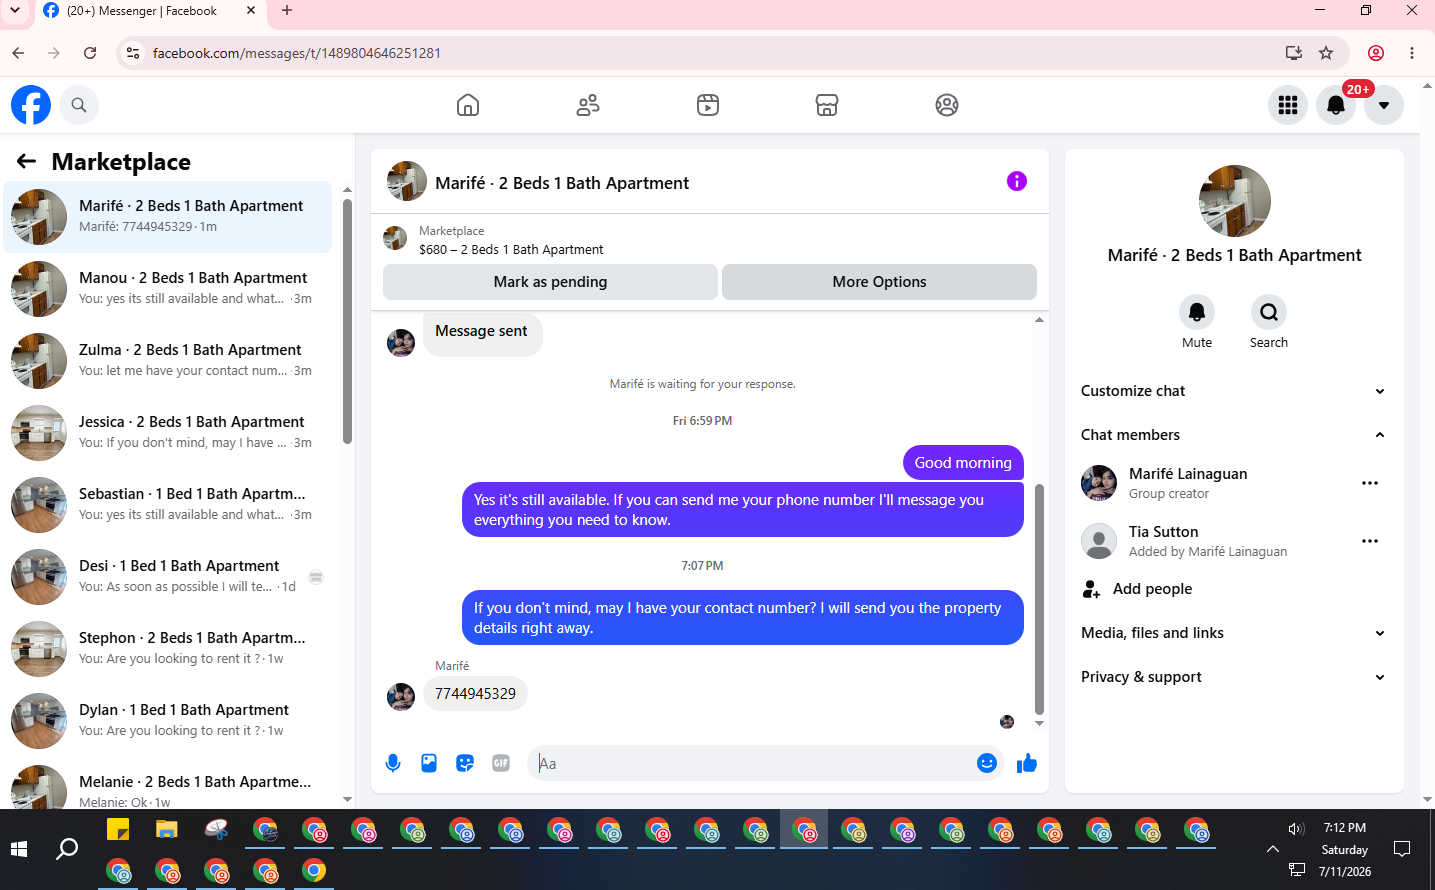Open options for Marifé Lainaguan
This screenshot has width=1435, height=890.
(x=1370, y=483)
